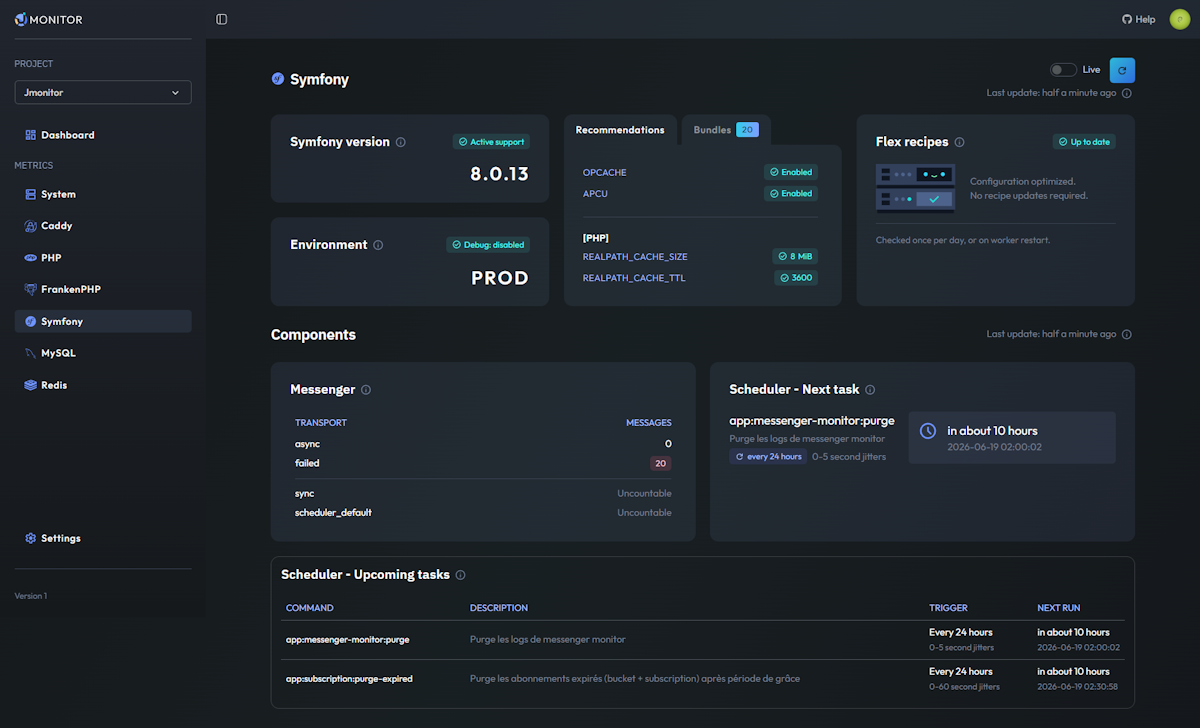Collapse the sidebar with the panel icon

[222, 19]
